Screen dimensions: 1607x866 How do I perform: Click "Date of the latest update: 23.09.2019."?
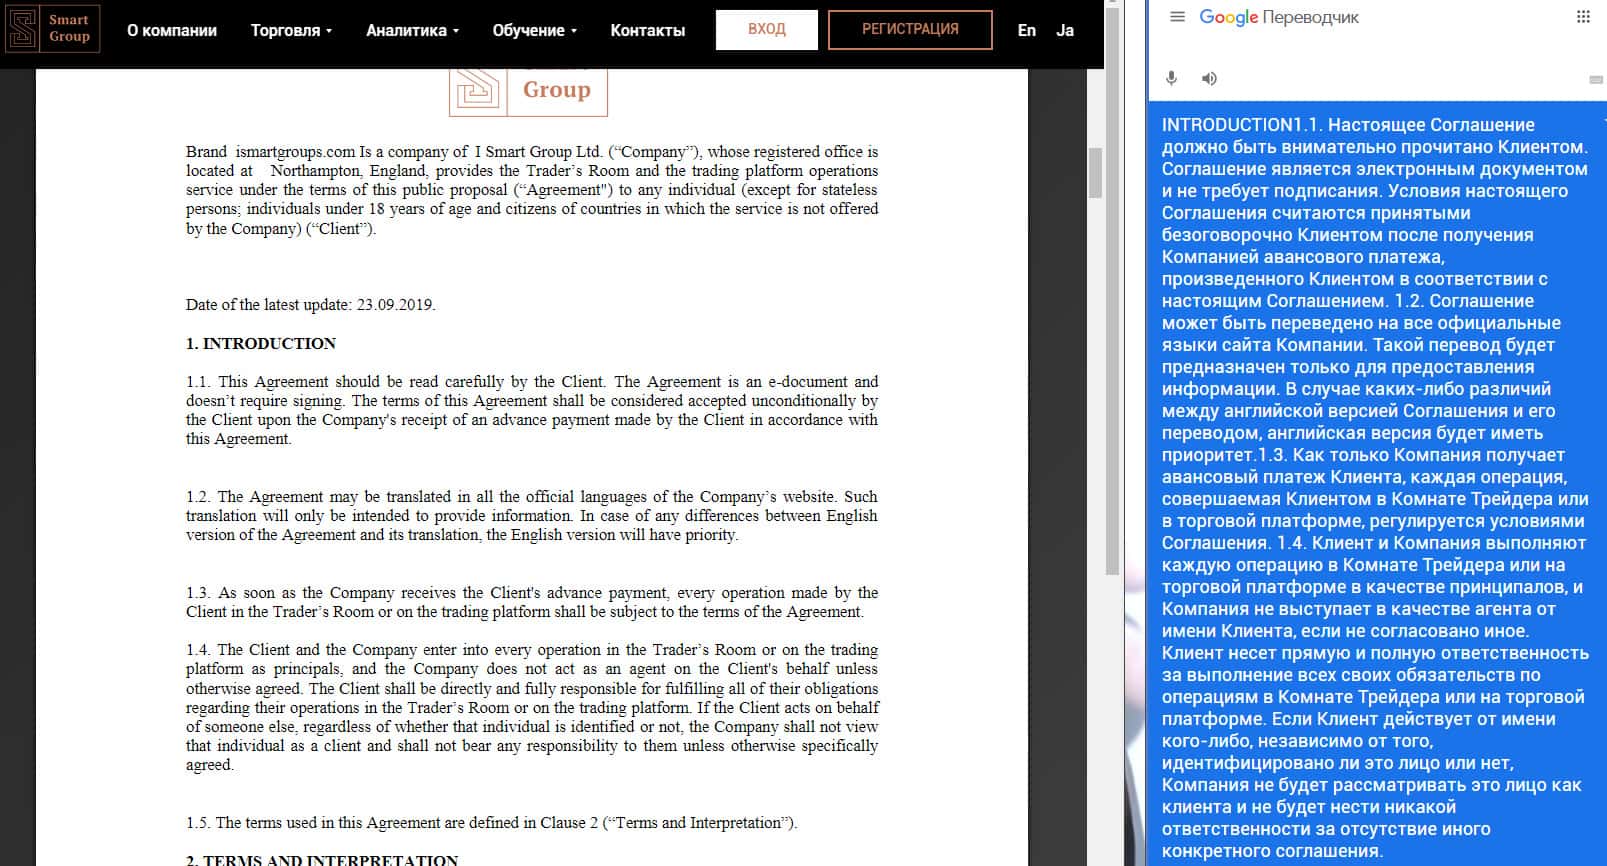point(311,305)
